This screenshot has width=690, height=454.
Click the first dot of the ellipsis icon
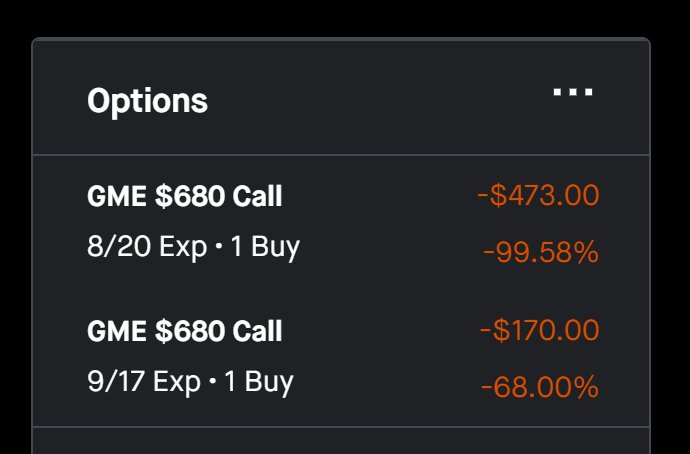point(558,92)
